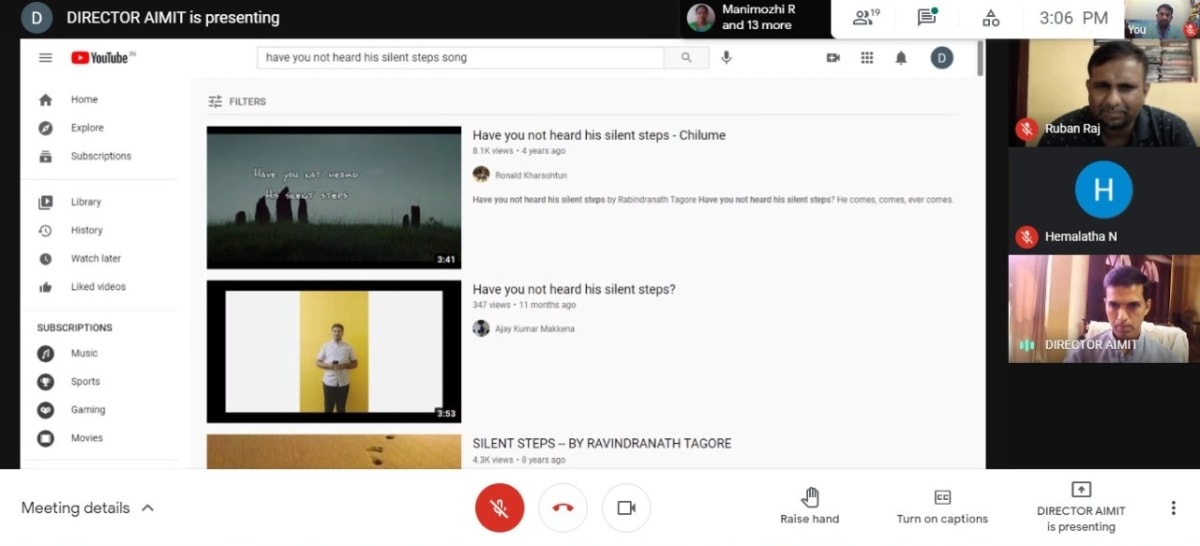This screenshot has height=546, width=1200.
Task: Open 'SILENT STEPS -- BY RAVINDRANATH TAGORE' title
Action: [x=602, y=443]
